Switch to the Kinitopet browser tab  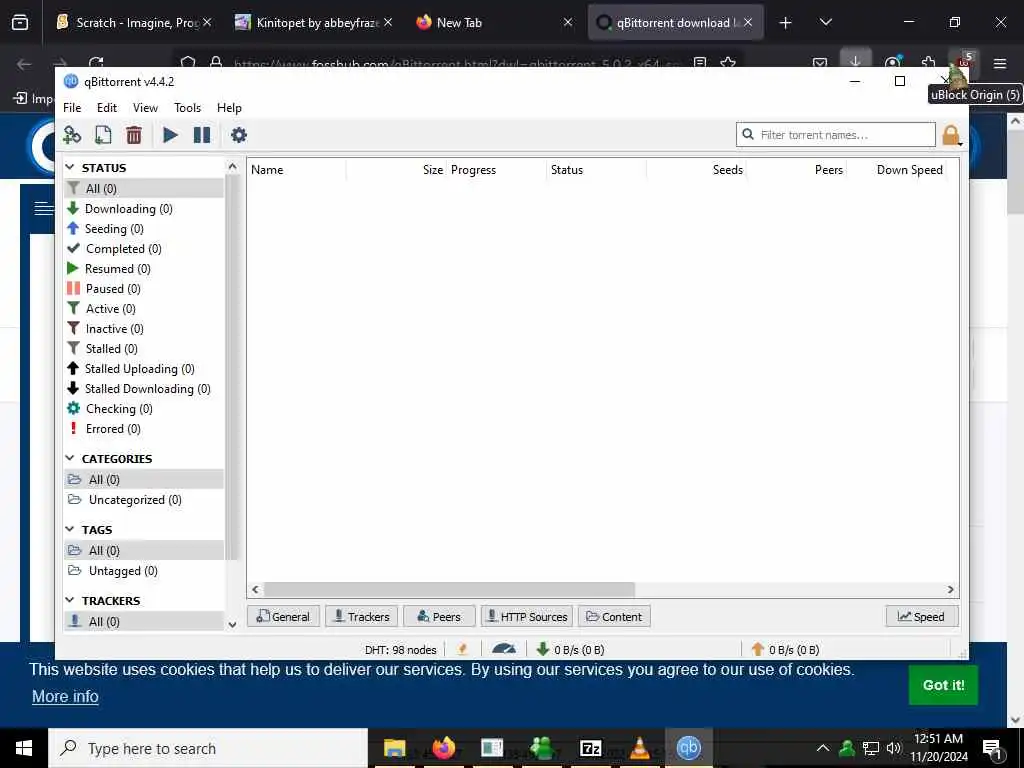point(313,22)
